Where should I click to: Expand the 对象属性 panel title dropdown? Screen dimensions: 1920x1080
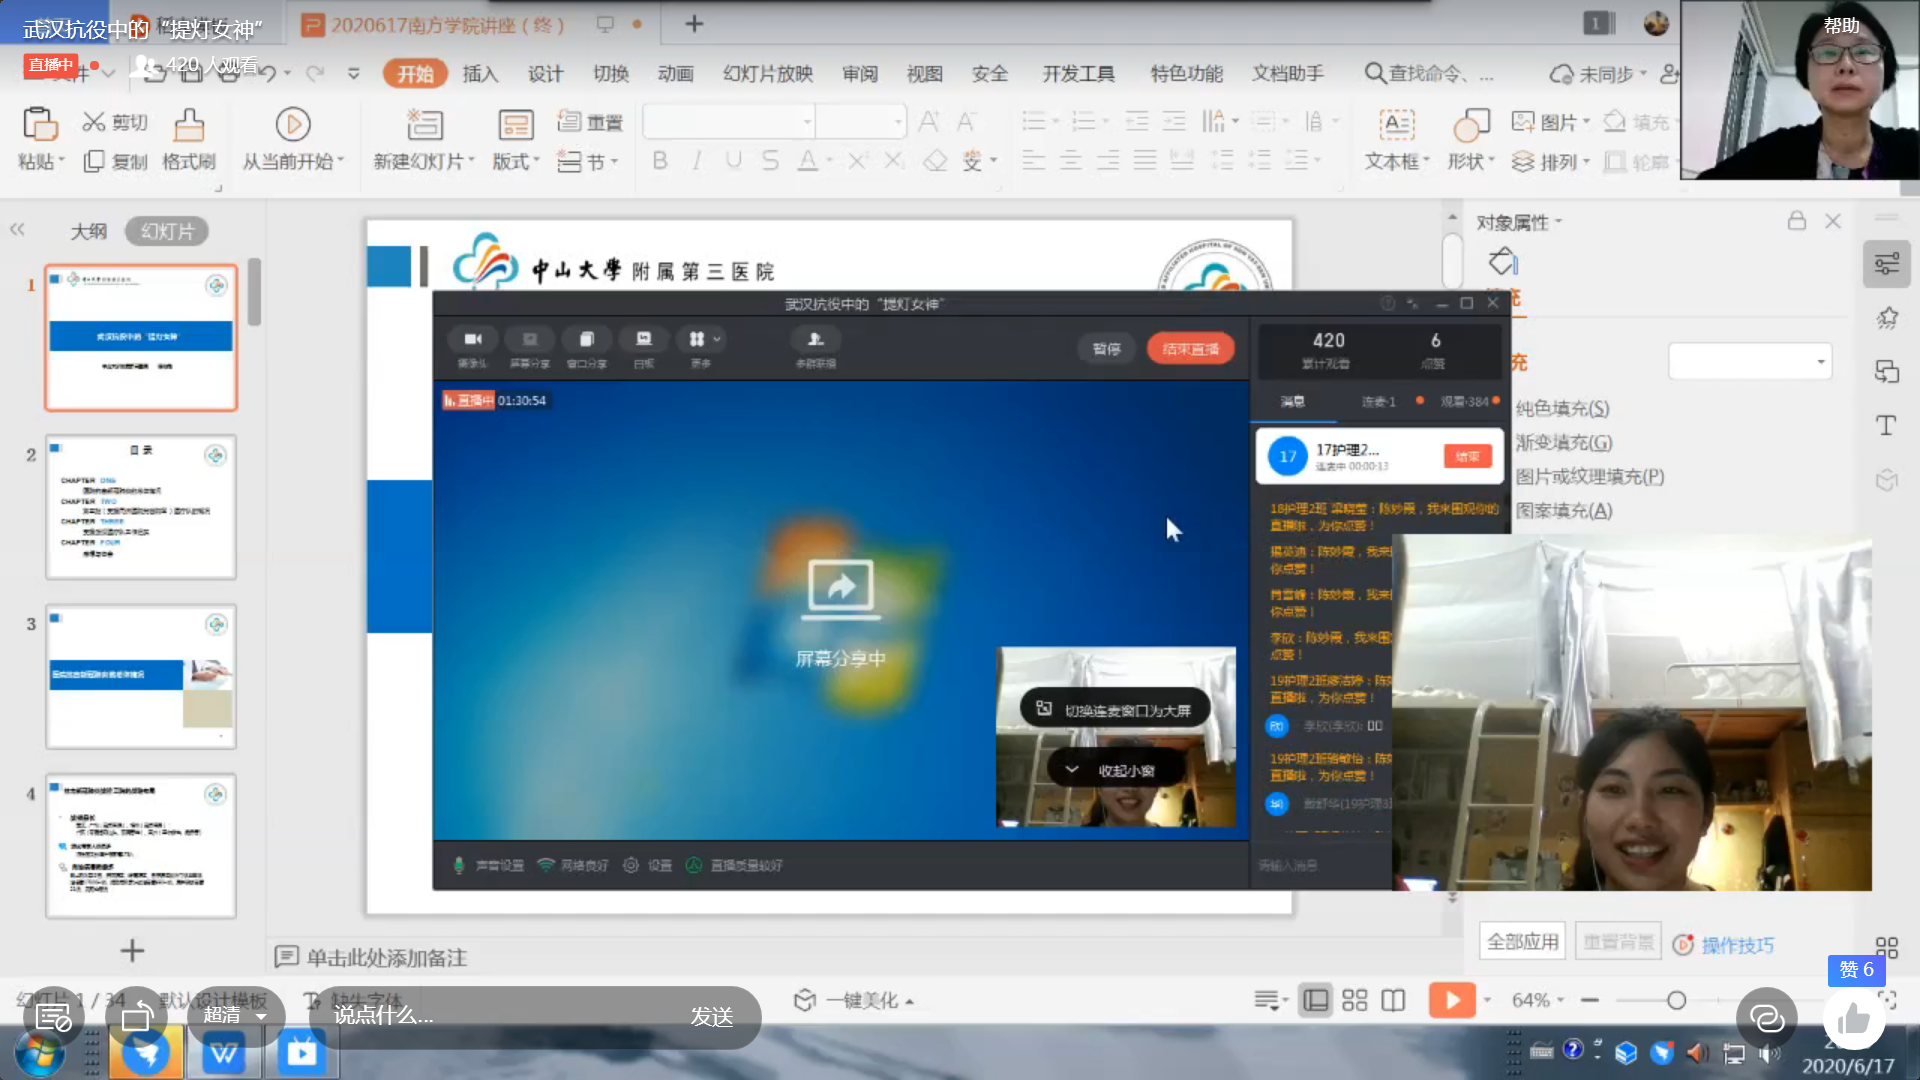pyautogui.click(x=1518, y=222)
